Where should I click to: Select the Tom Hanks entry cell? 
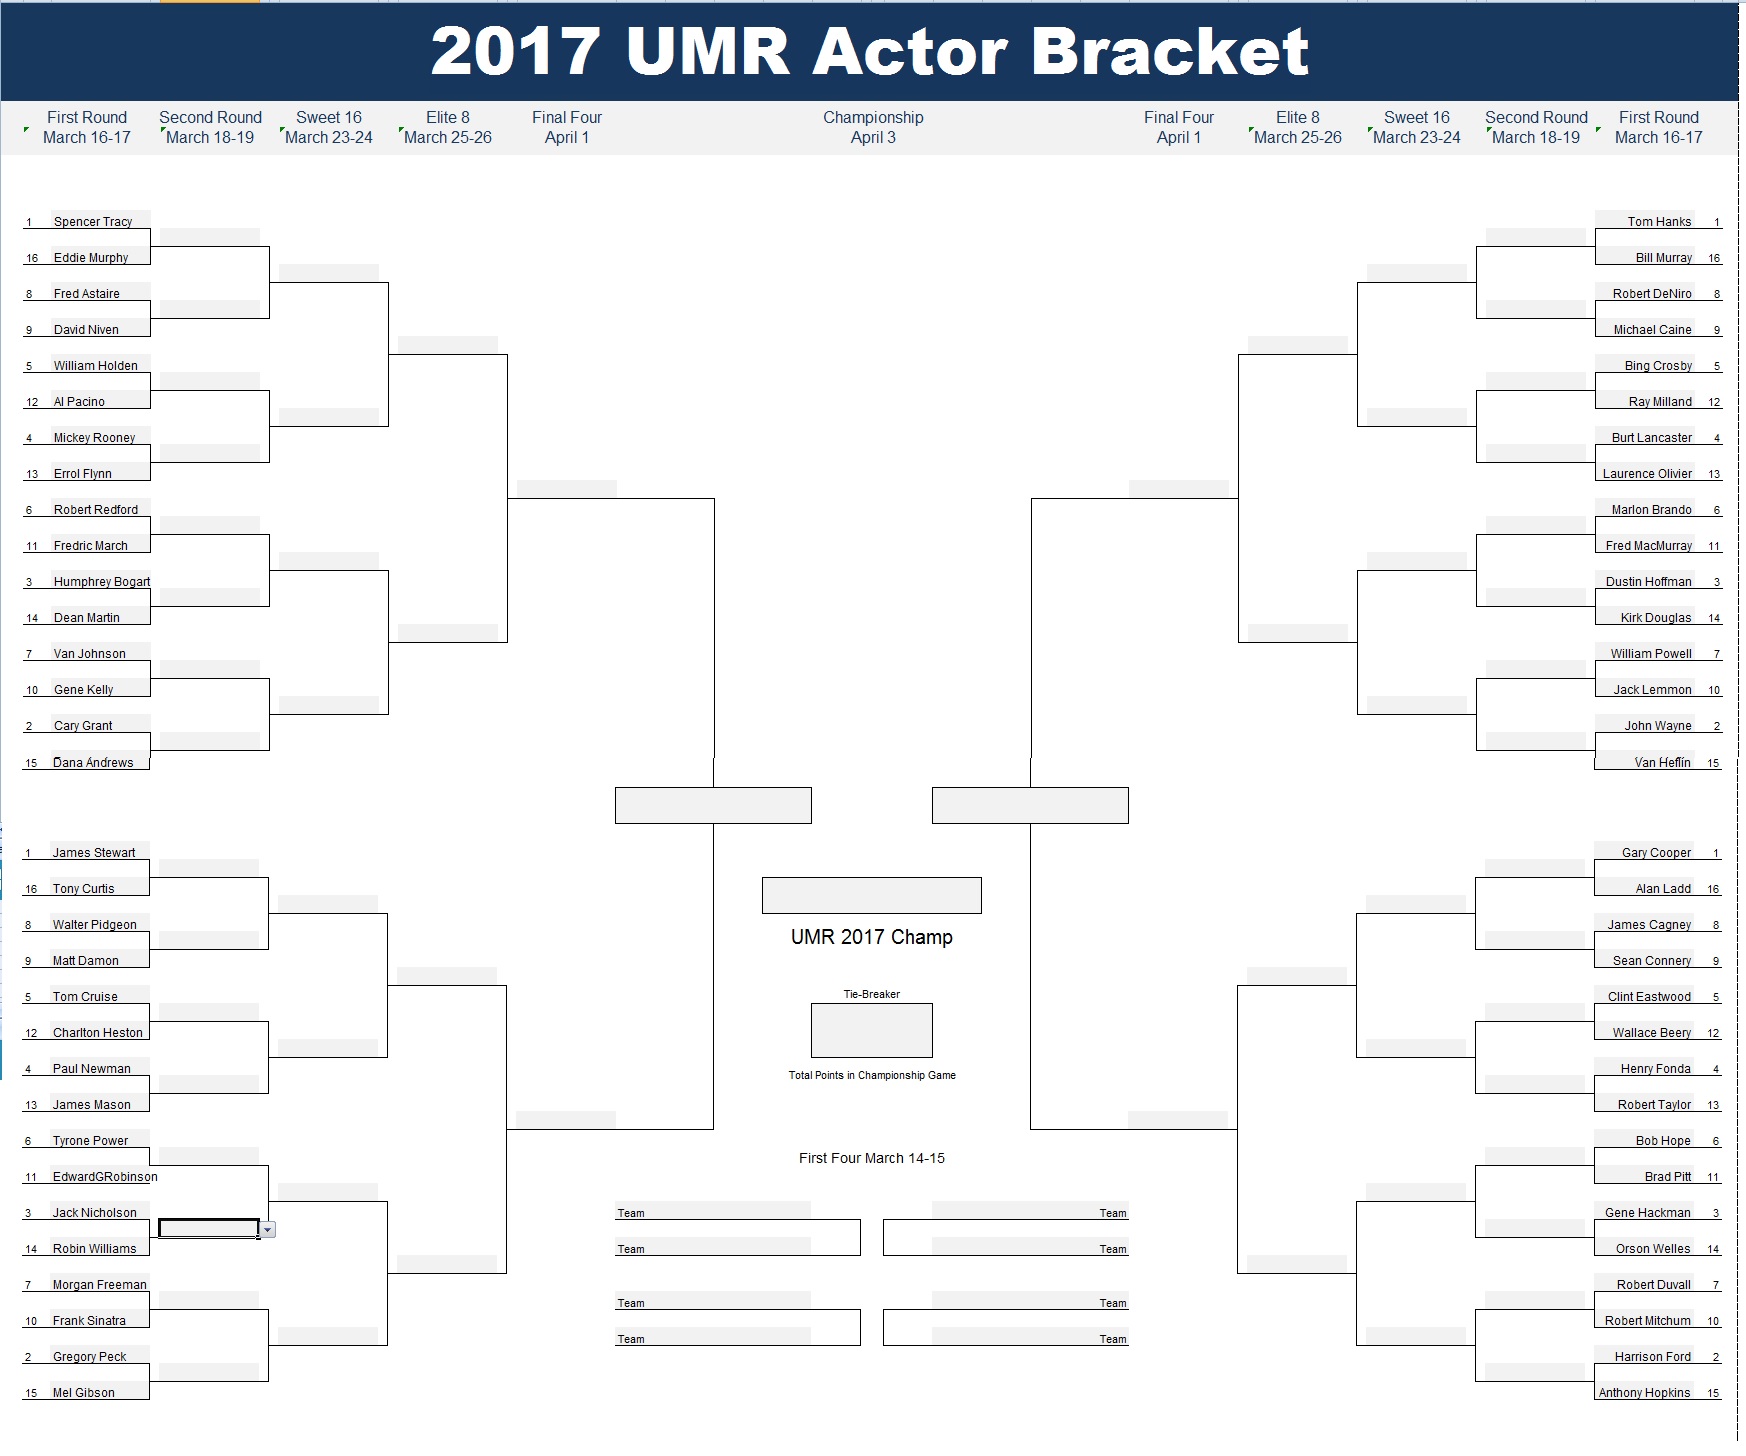[x=1645, y=220]
